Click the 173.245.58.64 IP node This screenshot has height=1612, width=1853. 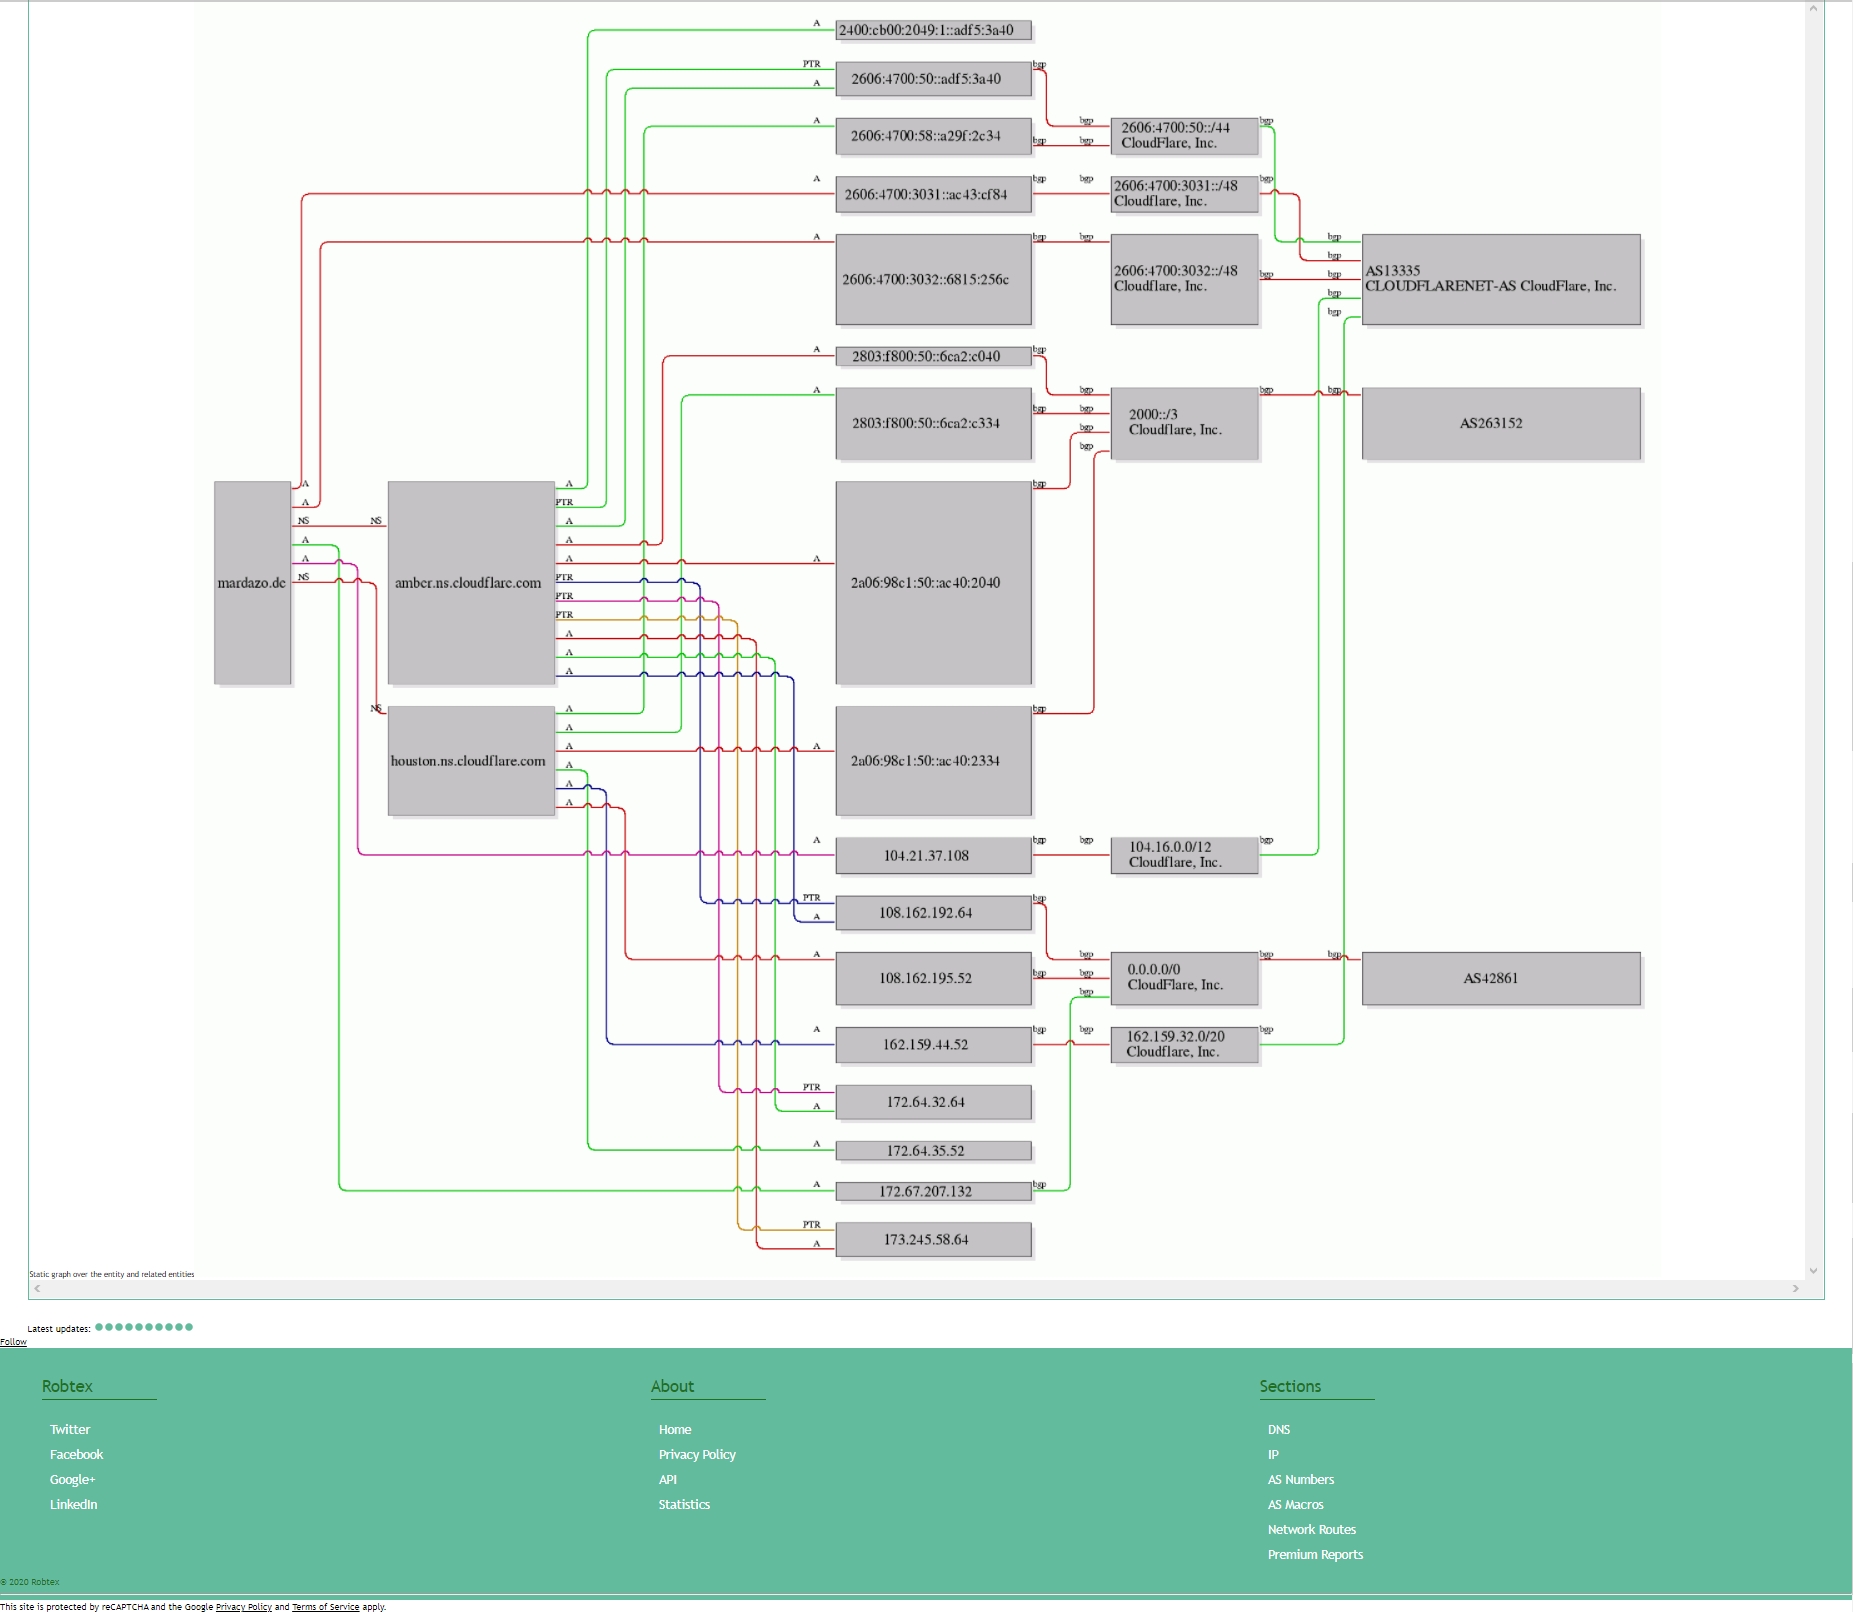pyautogui.click(x=933, y=1239)
